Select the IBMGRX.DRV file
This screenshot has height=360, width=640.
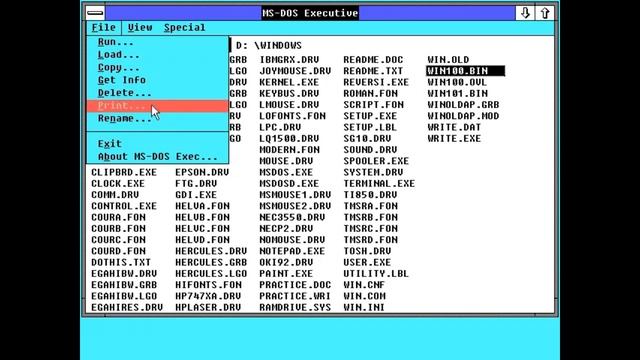coord(289,60)
